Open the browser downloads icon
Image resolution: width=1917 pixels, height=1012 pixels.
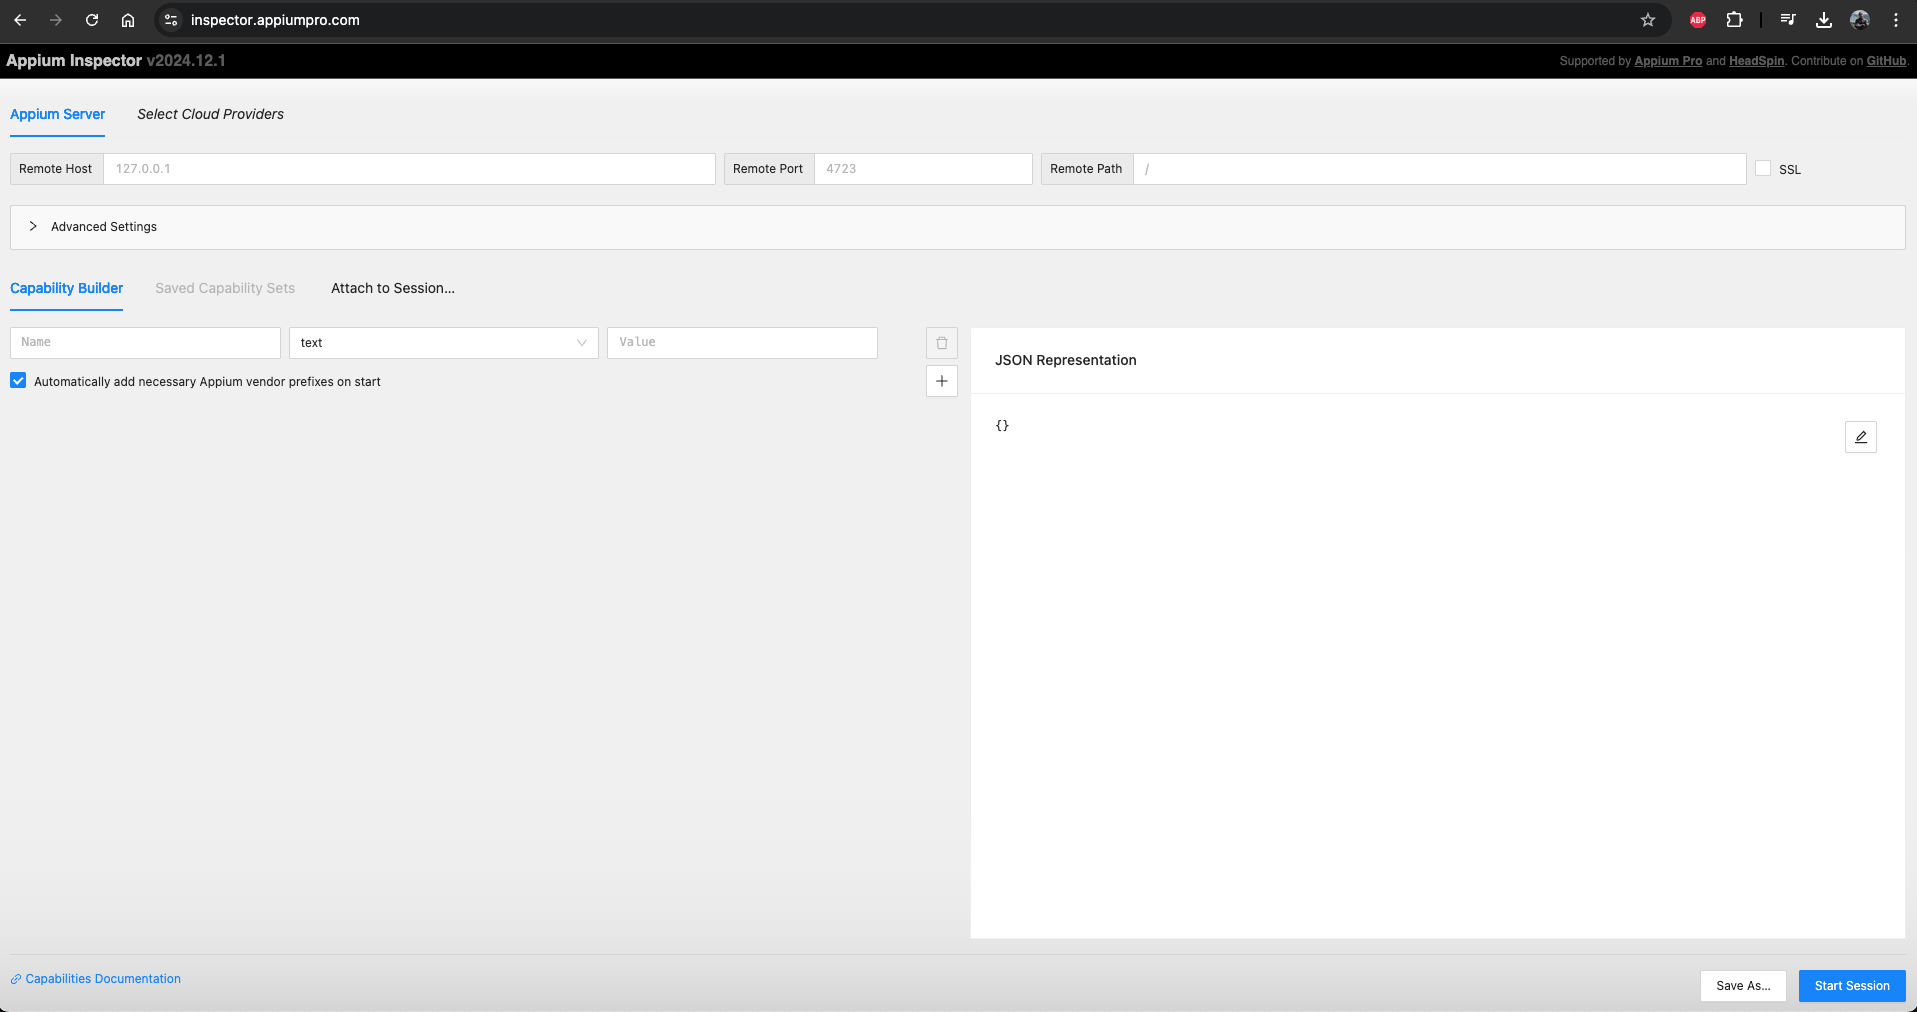[1823, 19]
